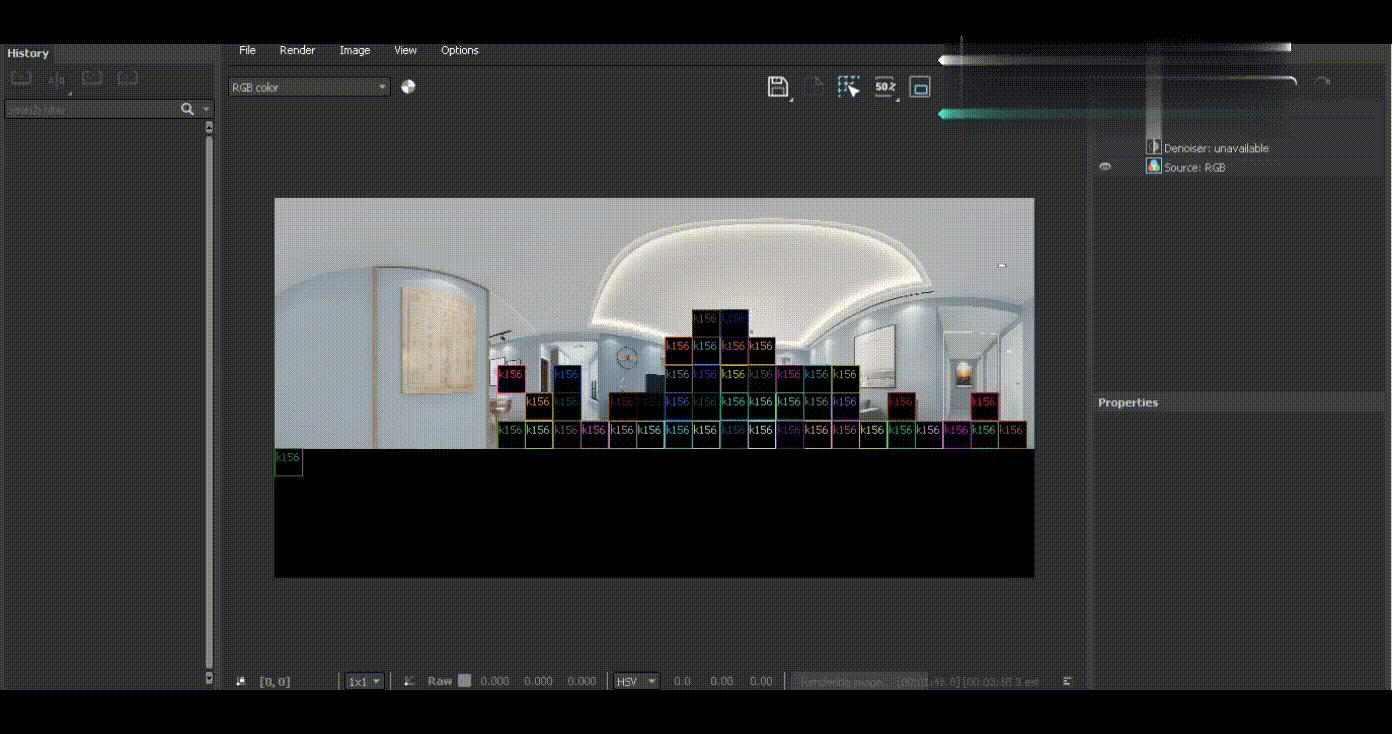Image resolution: width=1392 pixels, height=734 pixels.
Task: Click the Denoiser layer icon
Action: (x=1153, y=147)
